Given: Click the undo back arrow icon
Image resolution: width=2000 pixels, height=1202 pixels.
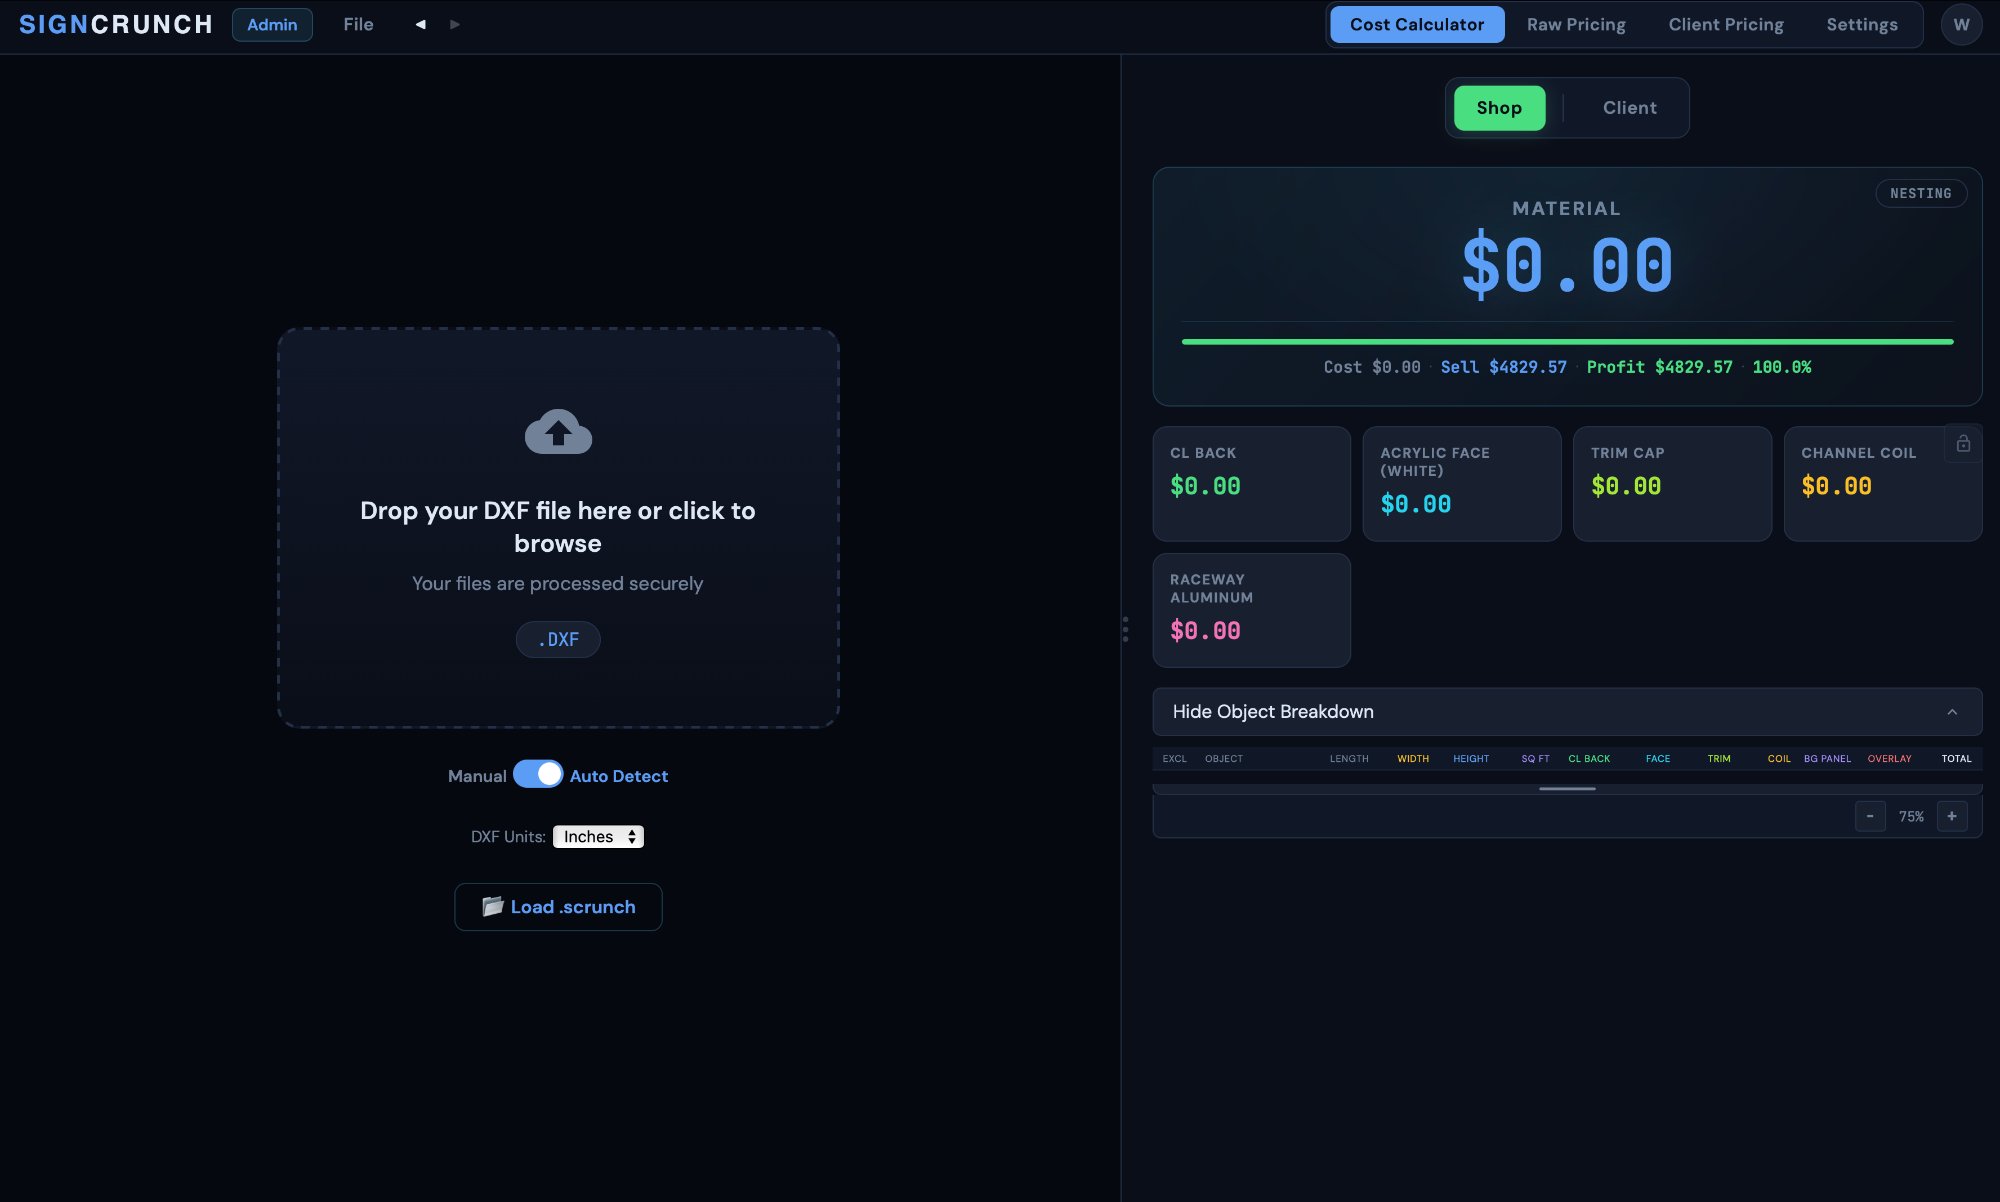Looking at the screenshot, I should click(x=420, y=24).
